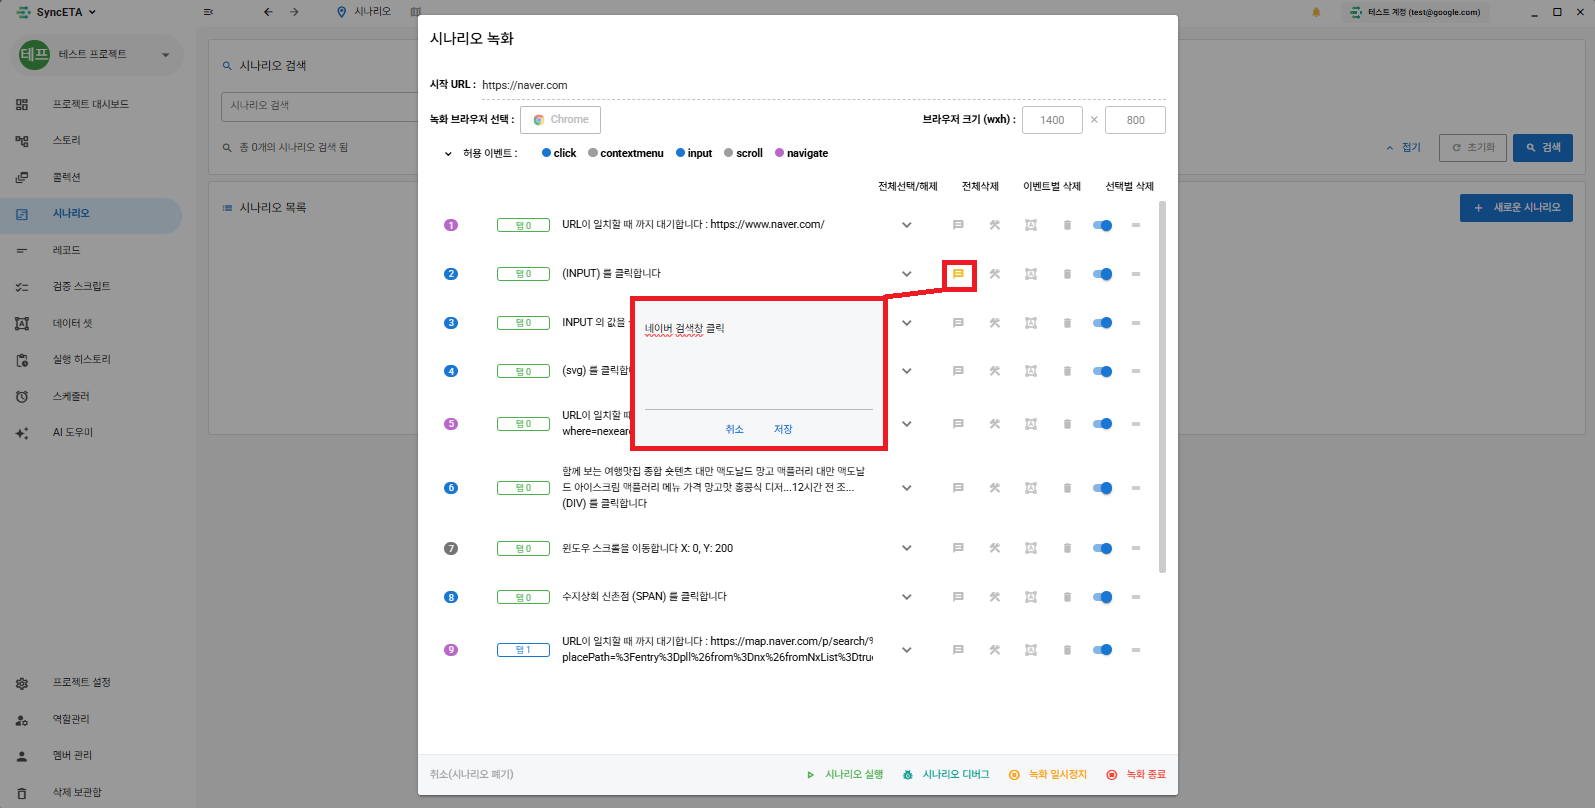Open the comment icon on step 9 row
The width and height of the screenshot is (1595, 808).
958,650
